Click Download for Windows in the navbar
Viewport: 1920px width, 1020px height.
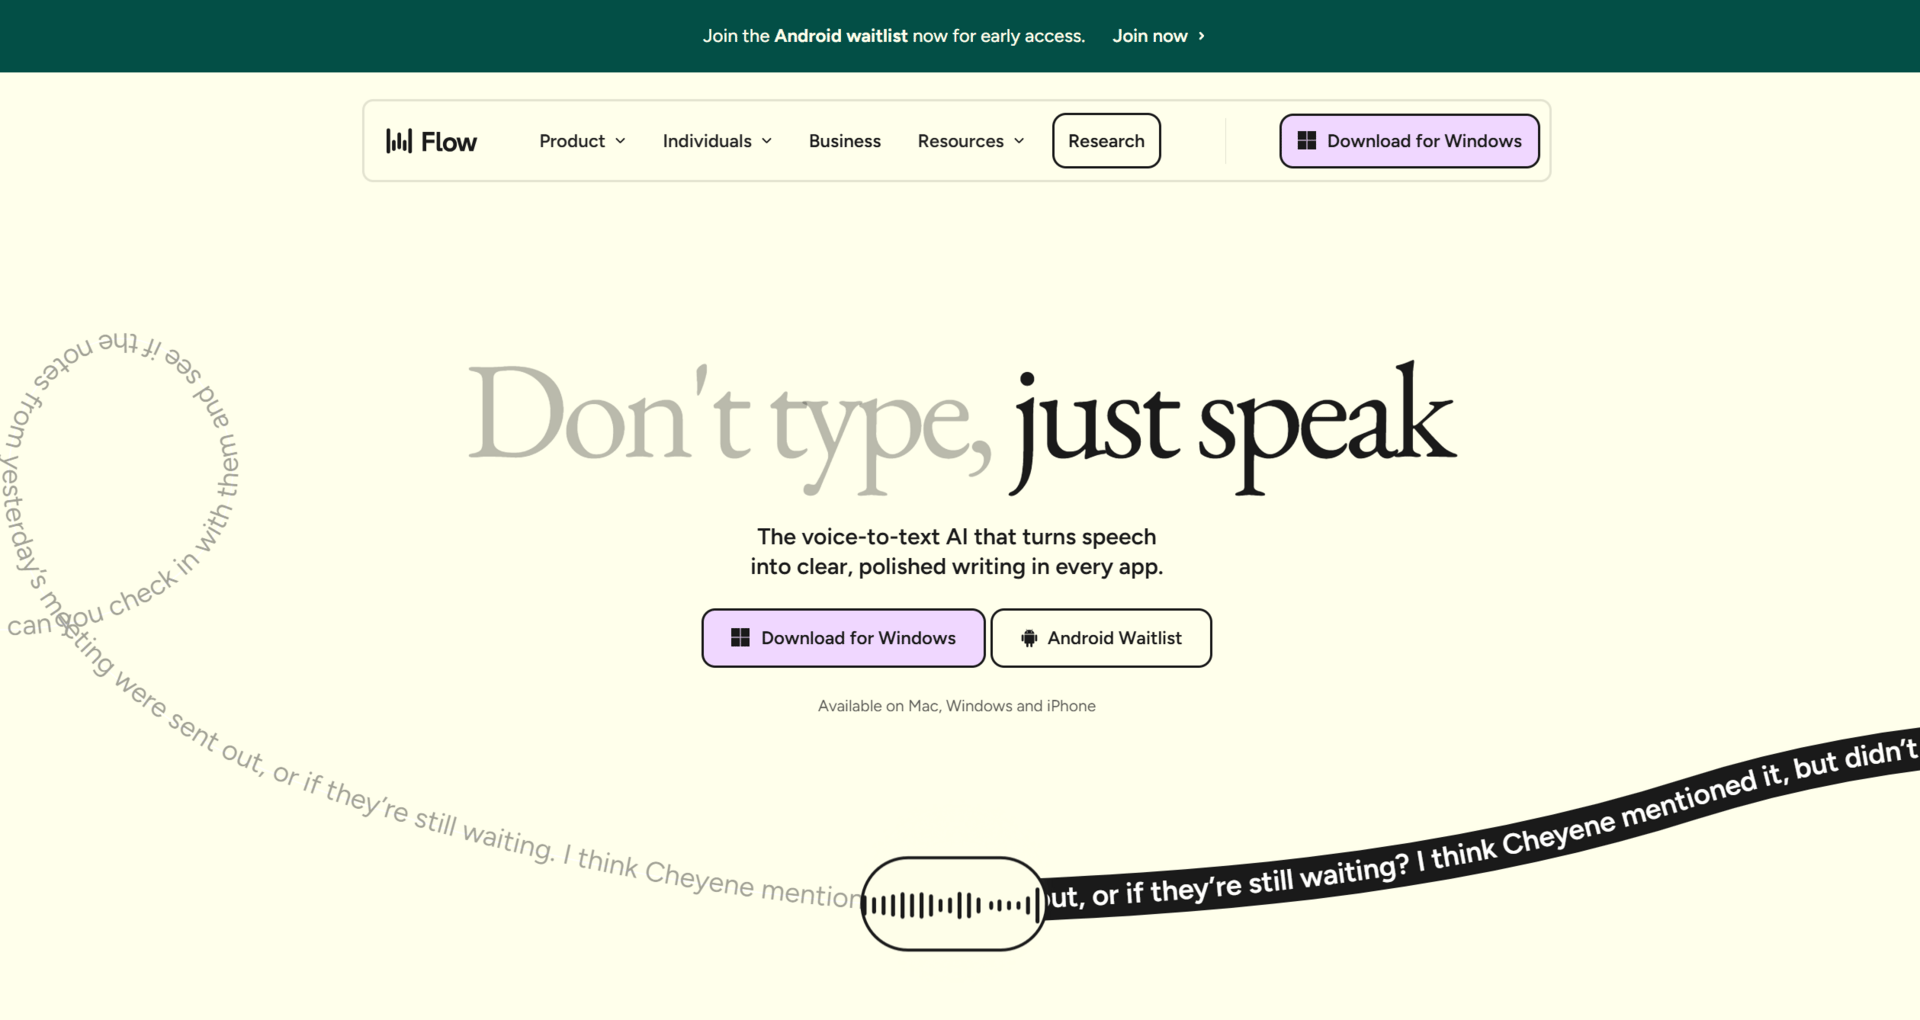(1409, 141)
